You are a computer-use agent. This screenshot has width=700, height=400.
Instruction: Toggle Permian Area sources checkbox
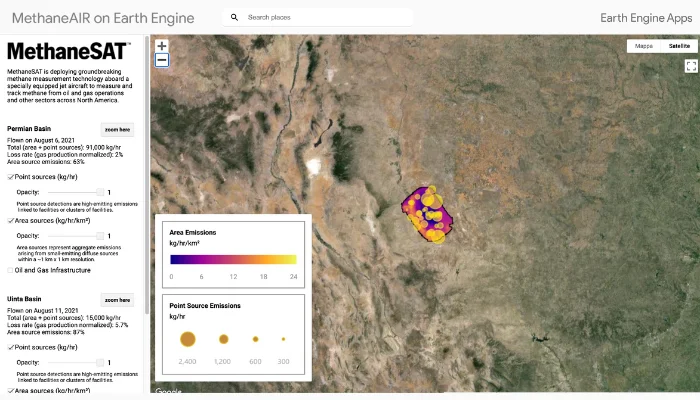[11, 221]
